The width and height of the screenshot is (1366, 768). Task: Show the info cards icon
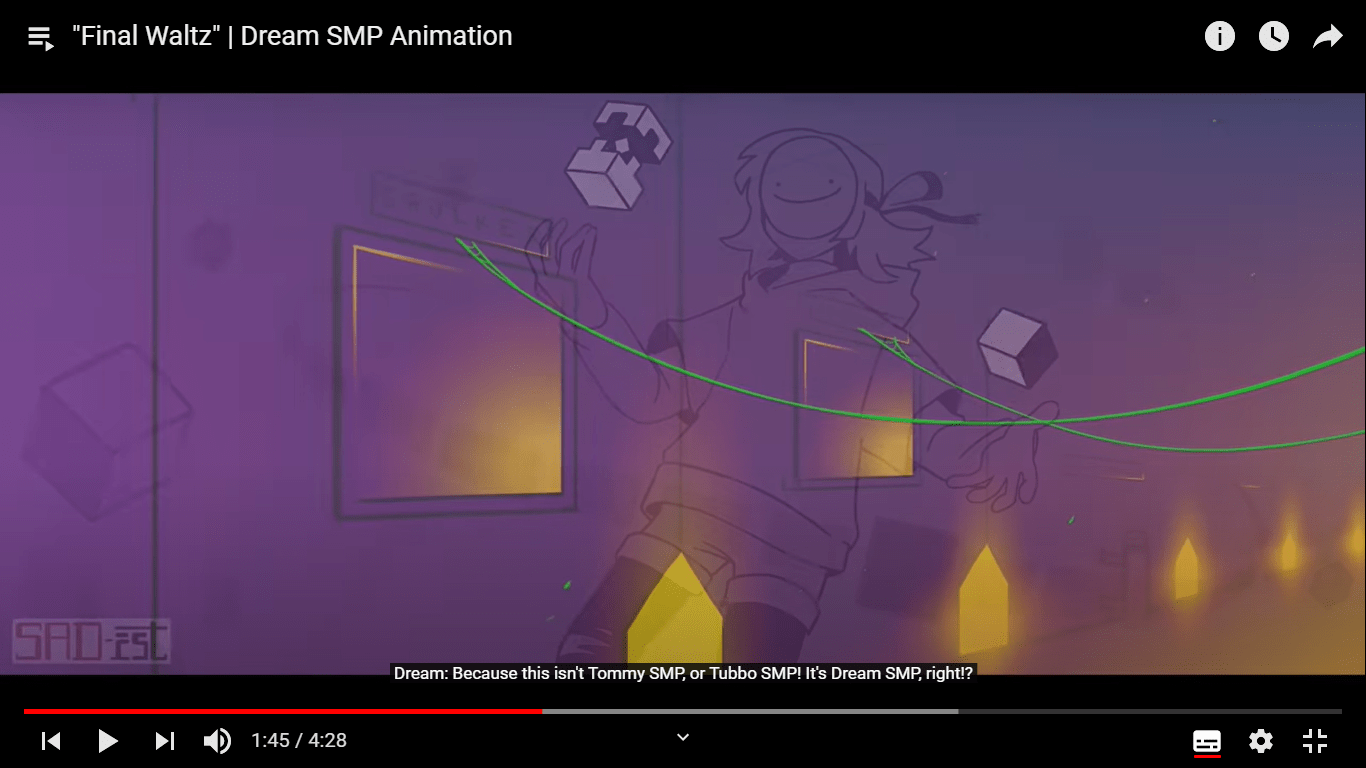coord(1219,37)
